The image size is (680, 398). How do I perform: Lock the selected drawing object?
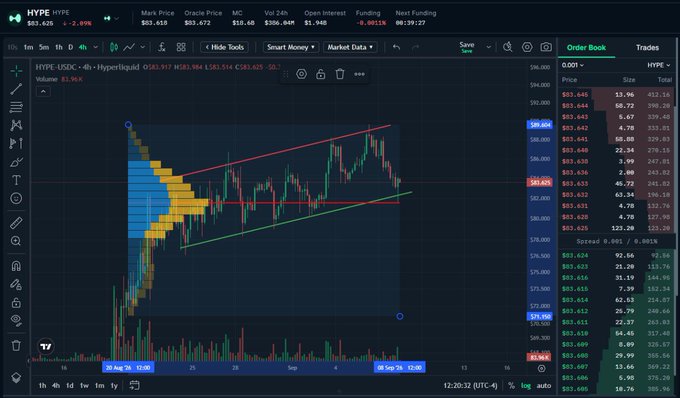(x=320, y=74)
